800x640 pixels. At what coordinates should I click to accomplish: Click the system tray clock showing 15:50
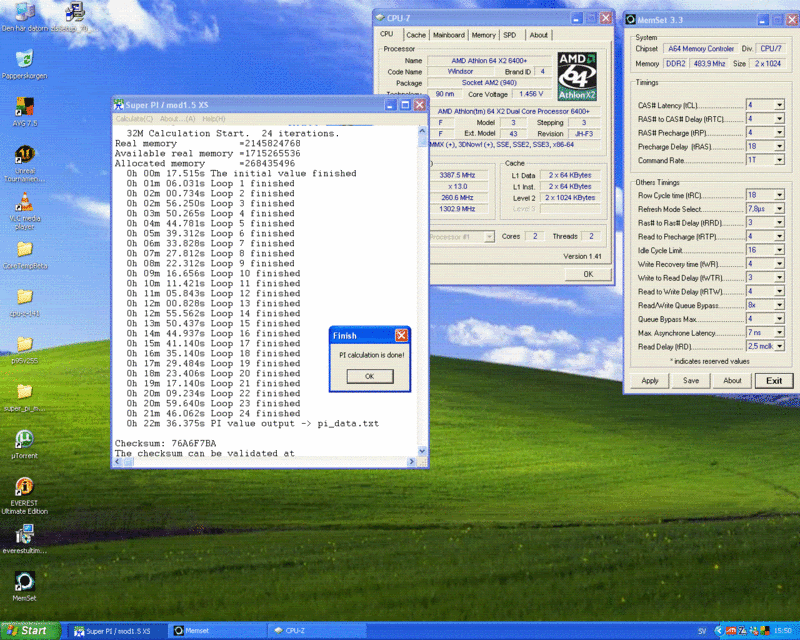tap(783, 631)
